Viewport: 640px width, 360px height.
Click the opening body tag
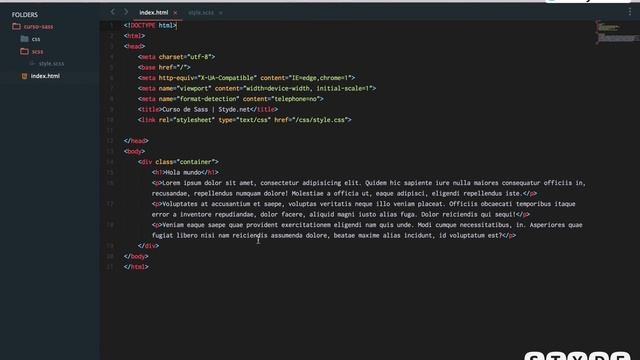point(134,151)
